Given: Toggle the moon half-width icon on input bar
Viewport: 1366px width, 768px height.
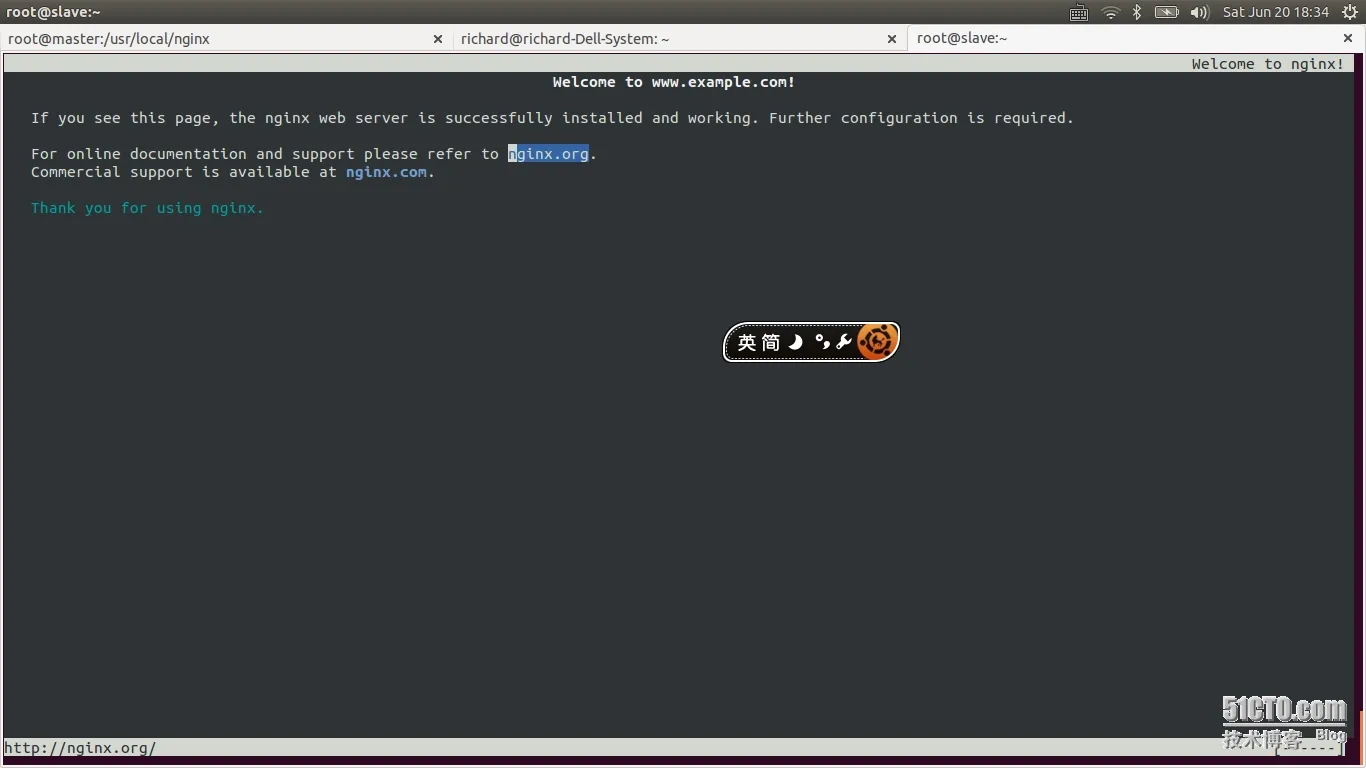Looking at the screenshot, I should click(796, 343).
